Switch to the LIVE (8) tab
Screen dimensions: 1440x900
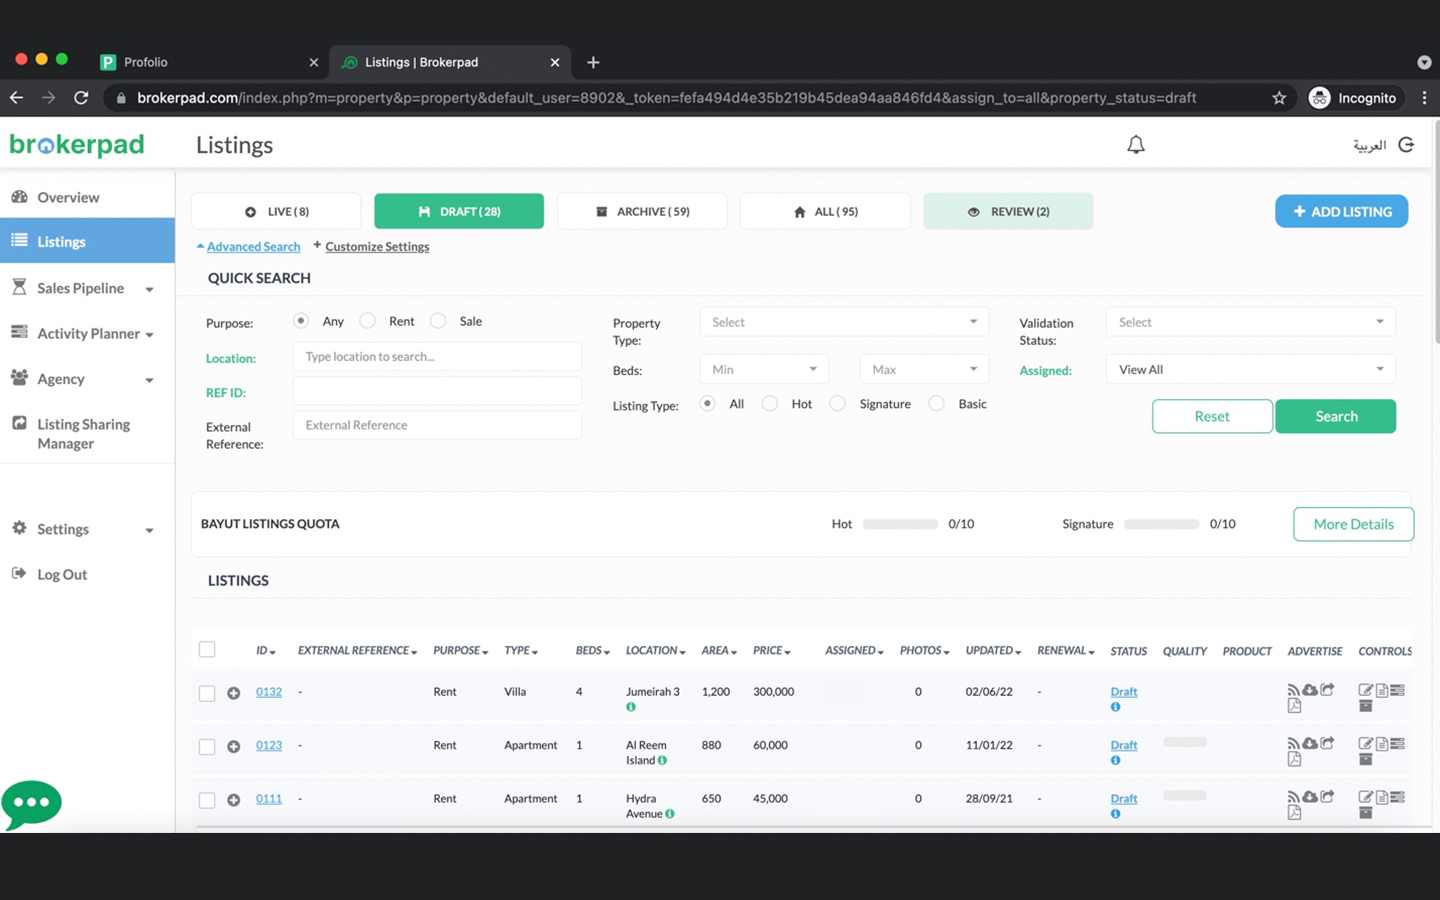click(x=276, y=212)
